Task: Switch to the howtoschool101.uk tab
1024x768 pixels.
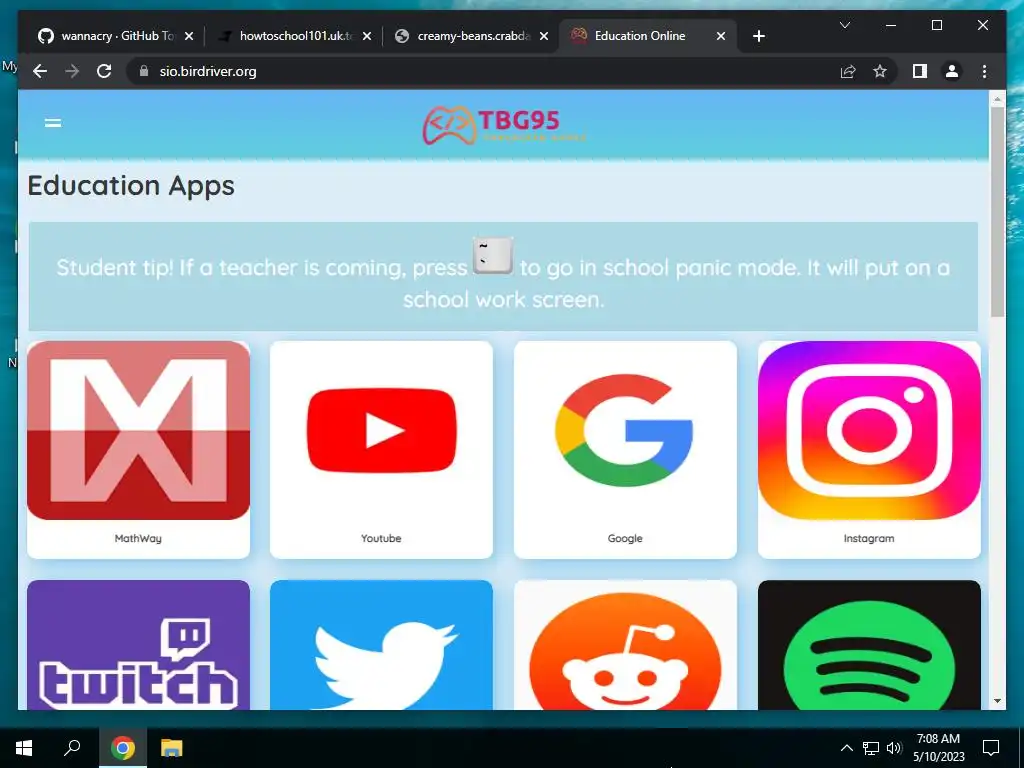Action: pyautogui.click(x=293, y=36)
